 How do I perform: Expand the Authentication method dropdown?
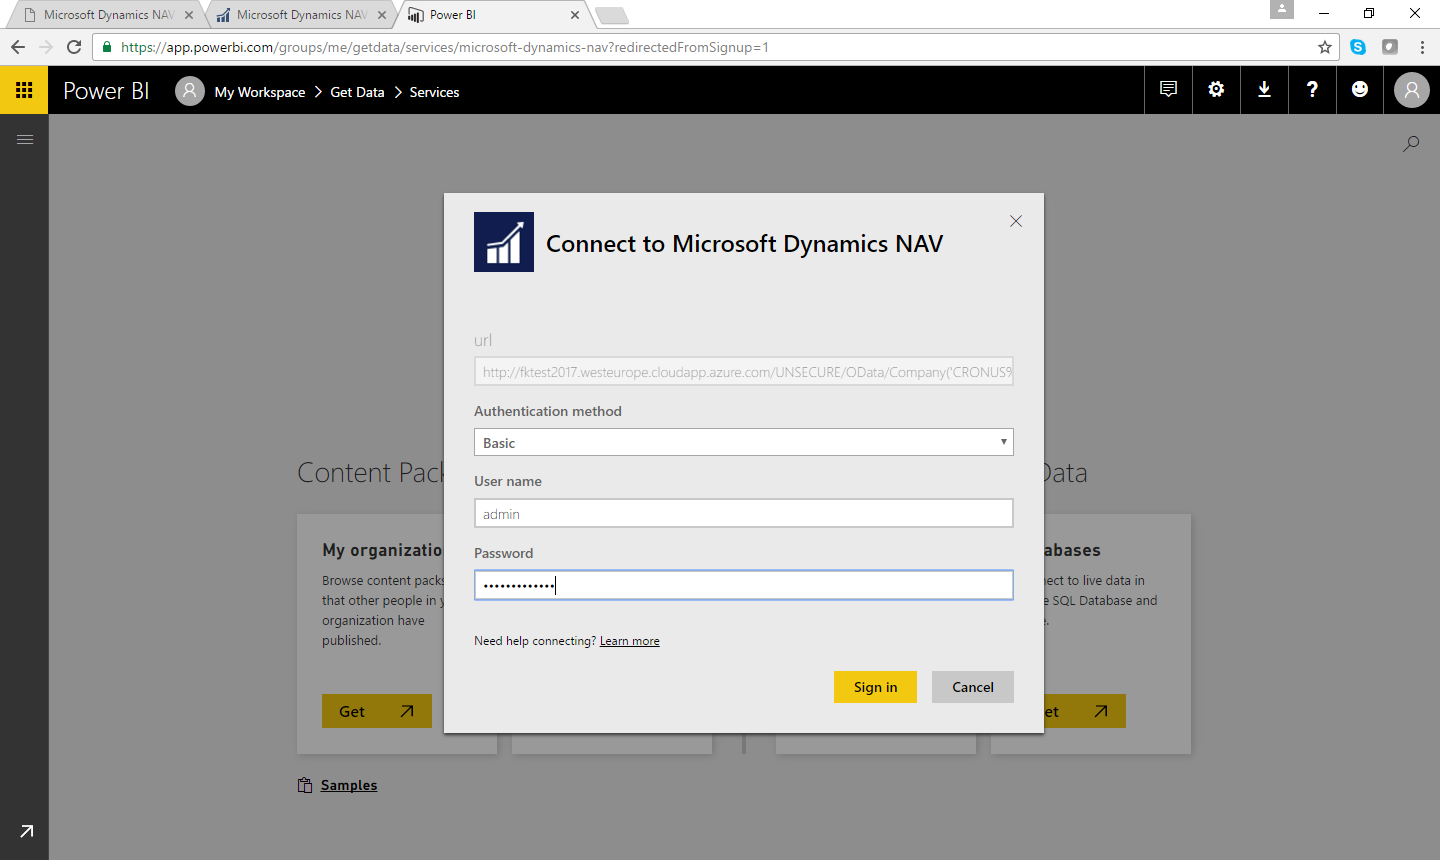pyautogui.click(x=743, y=442)
